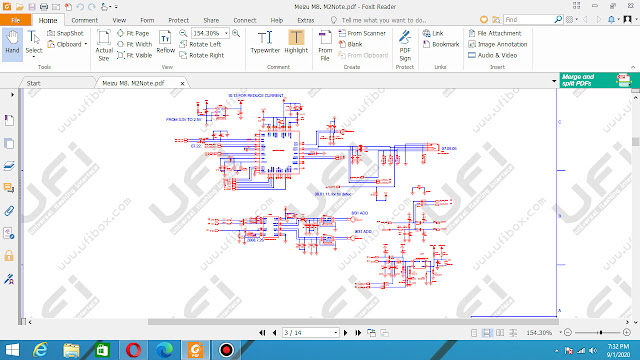Screen dimensions: 640x360
Task: Go to first page
Action: tap(262, 333)
